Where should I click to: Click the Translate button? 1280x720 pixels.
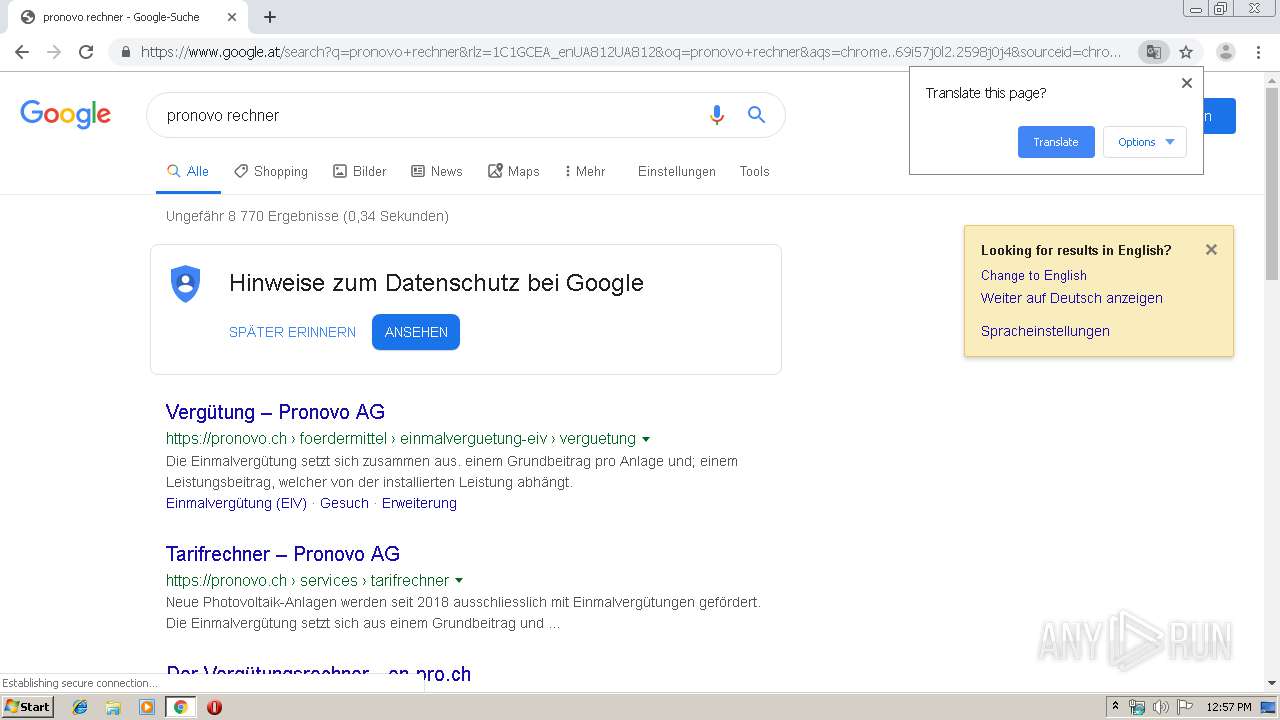pyautogui.click(x=1056, y=142)
